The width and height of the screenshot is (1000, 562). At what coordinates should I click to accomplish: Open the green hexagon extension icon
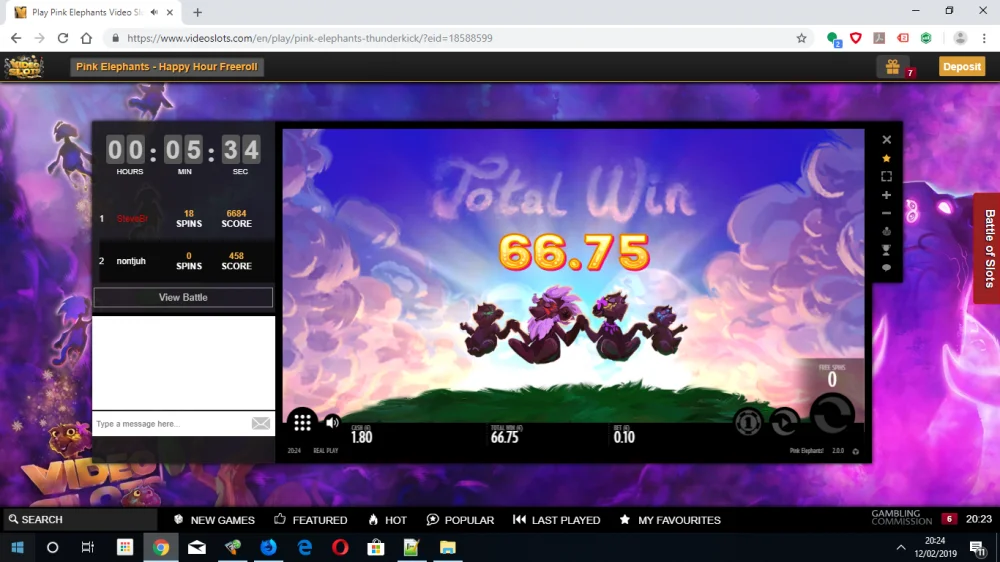coord(926,38)
